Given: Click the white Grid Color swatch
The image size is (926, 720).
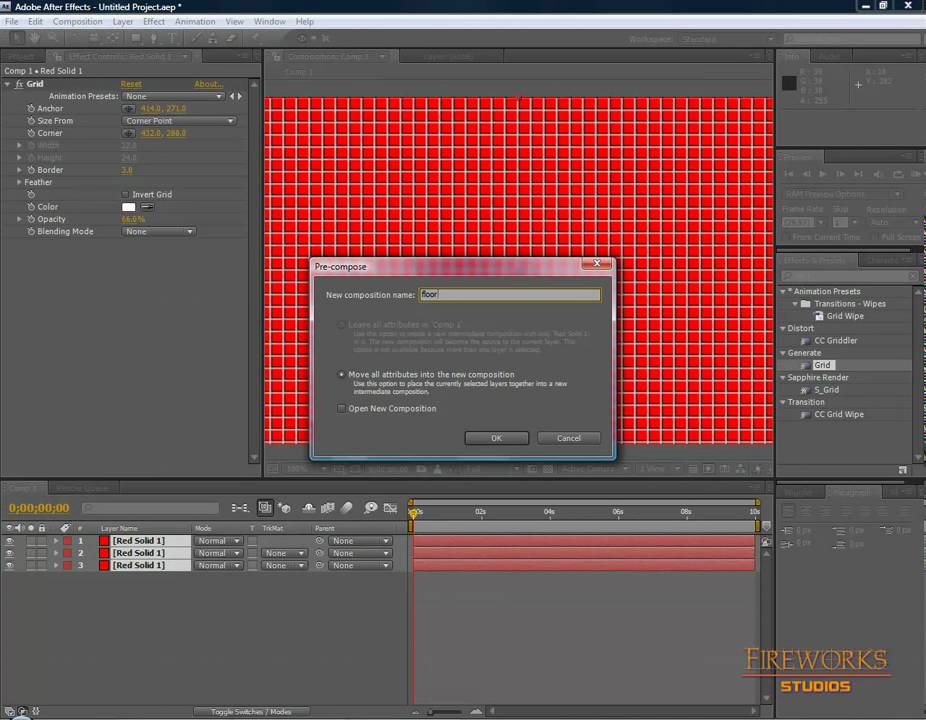Looking at the screenshot, I should 128,207.
